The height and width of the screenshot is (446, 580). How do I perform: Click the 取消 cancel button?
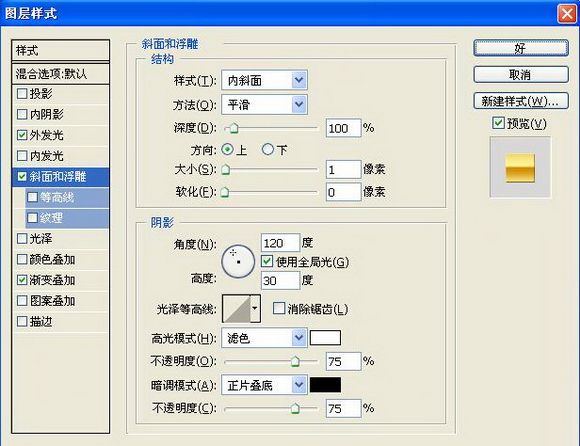click(x=521, y=75)
